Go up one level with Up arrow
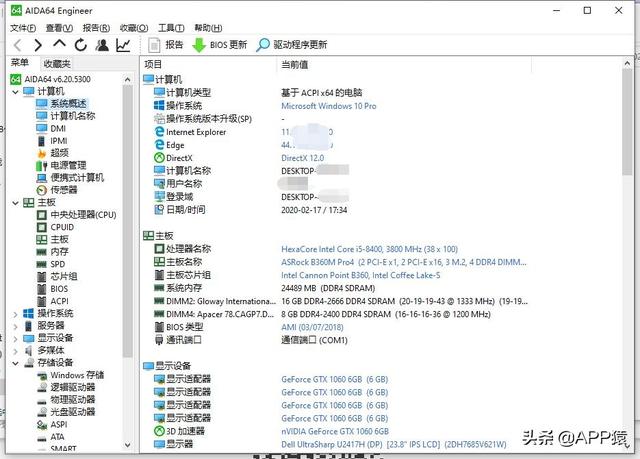Viewport: 640px width, 459px height. pos(60,44)
